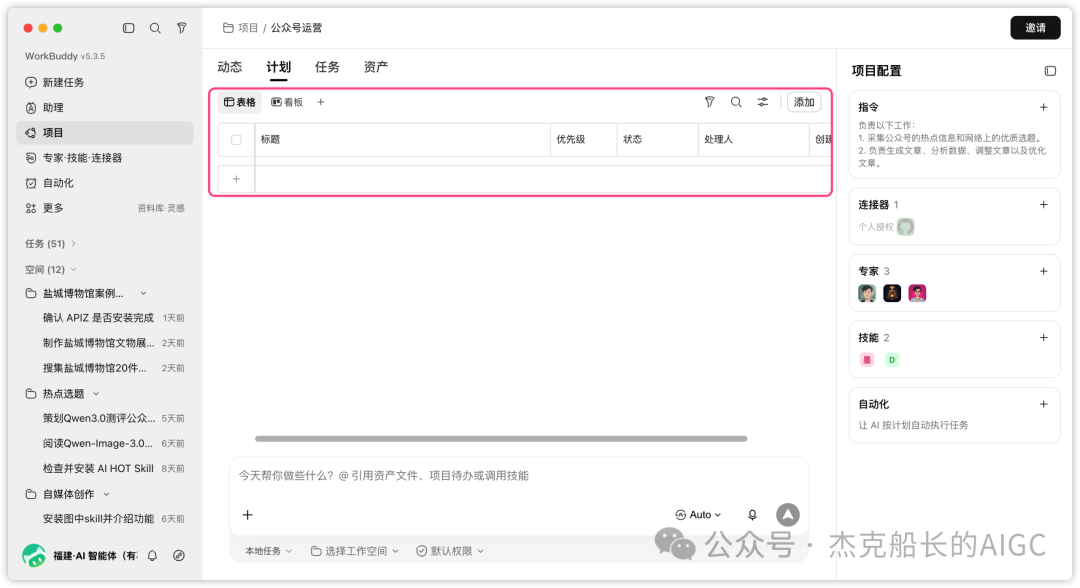Open the Auto model dropdown
Screen dimensions: 1080x588
click(698, 514)
